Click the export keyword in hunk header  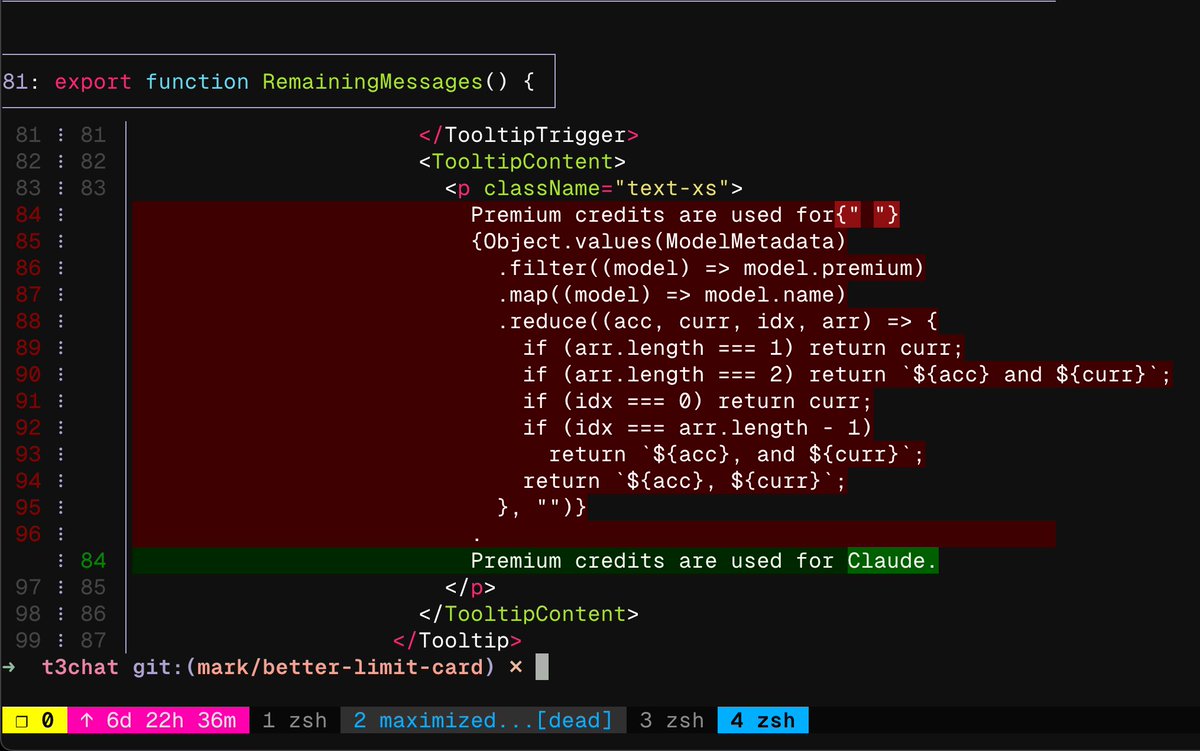93,81
